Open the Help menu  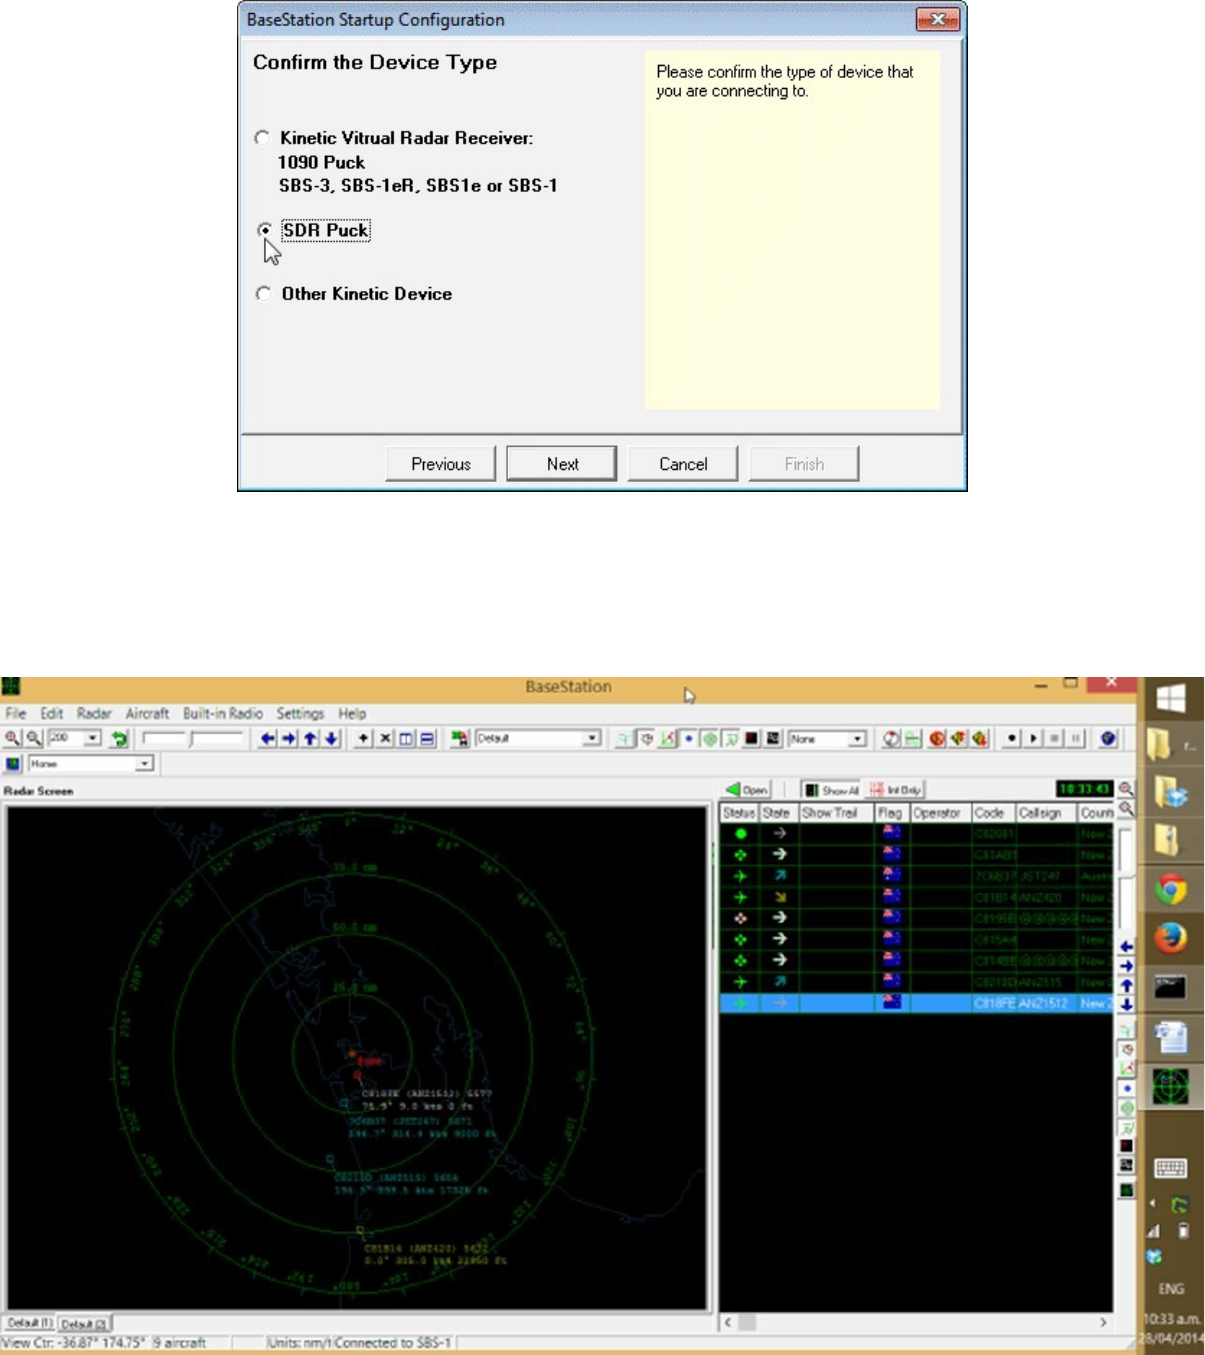coord(352,713)
